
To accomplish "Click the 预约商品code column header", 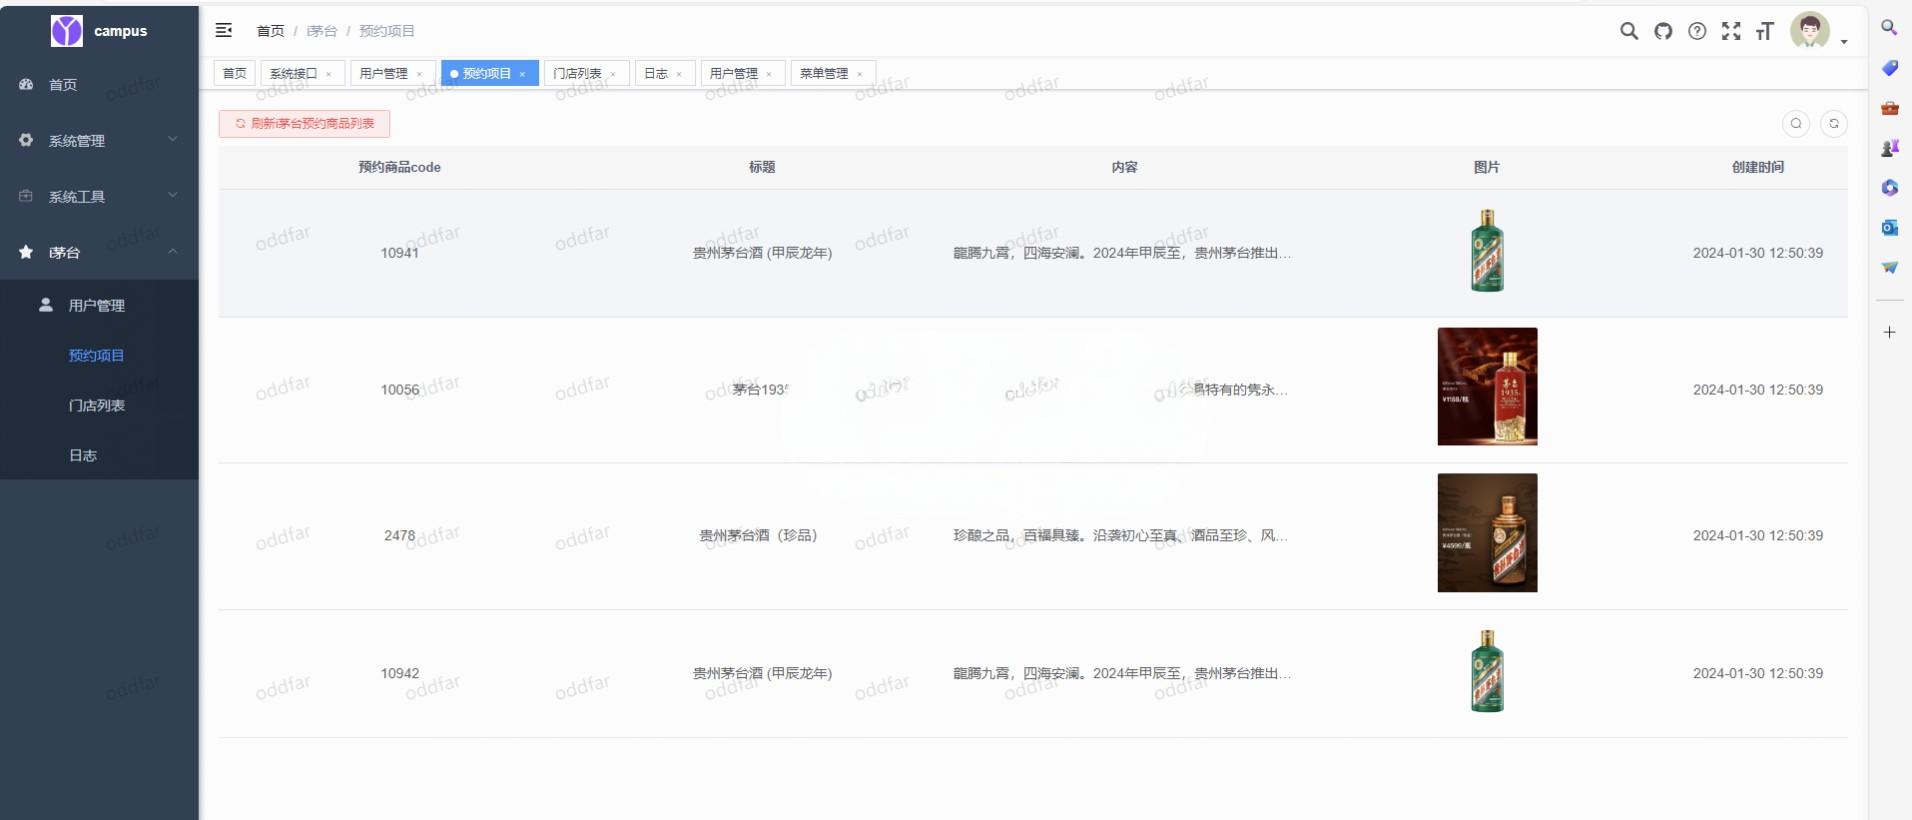I will 399,167.
